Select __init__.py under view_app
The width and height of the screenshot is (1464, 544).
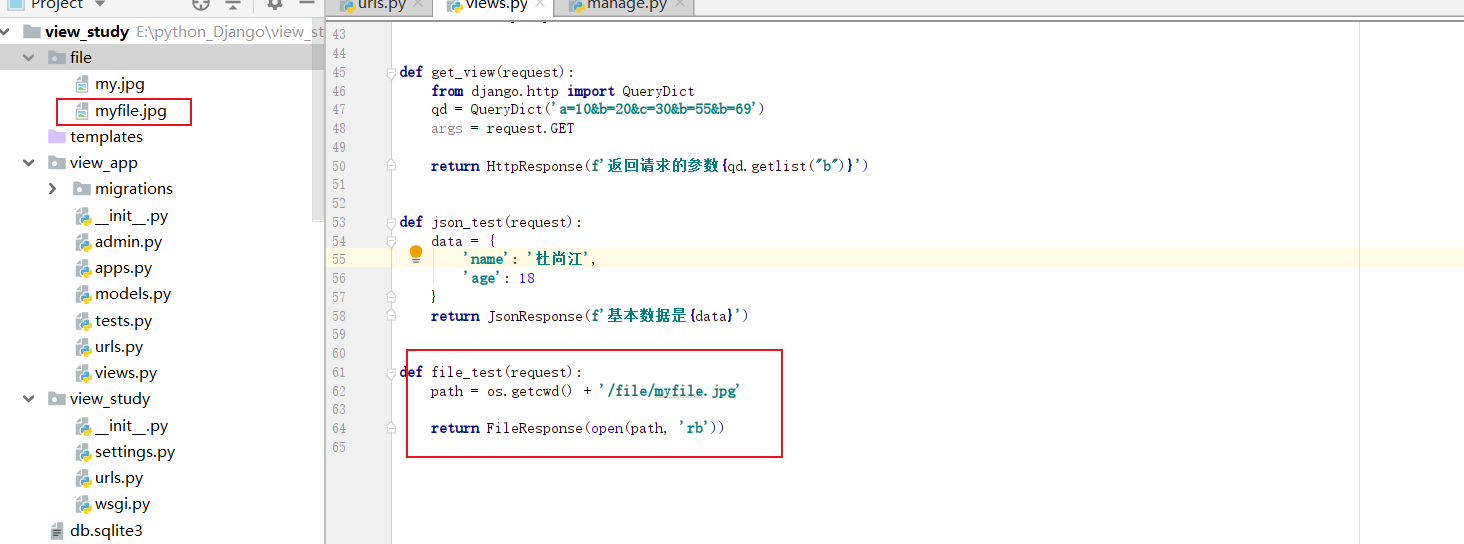pos(132,216)
